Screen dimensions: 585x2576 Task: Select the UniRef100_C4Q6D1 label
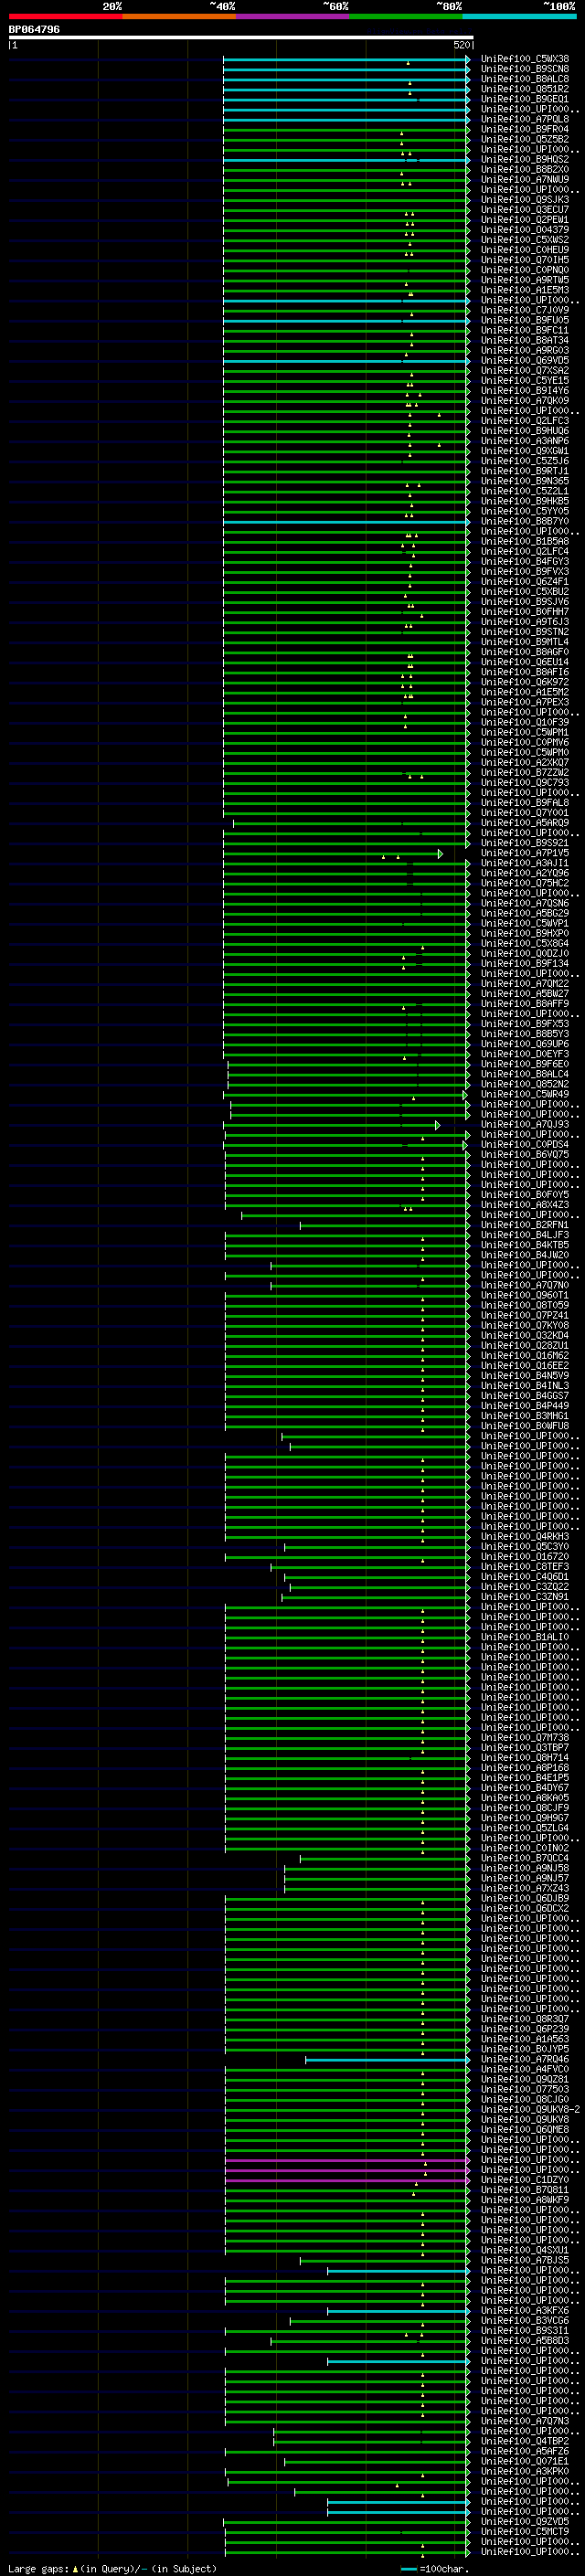525,1577
